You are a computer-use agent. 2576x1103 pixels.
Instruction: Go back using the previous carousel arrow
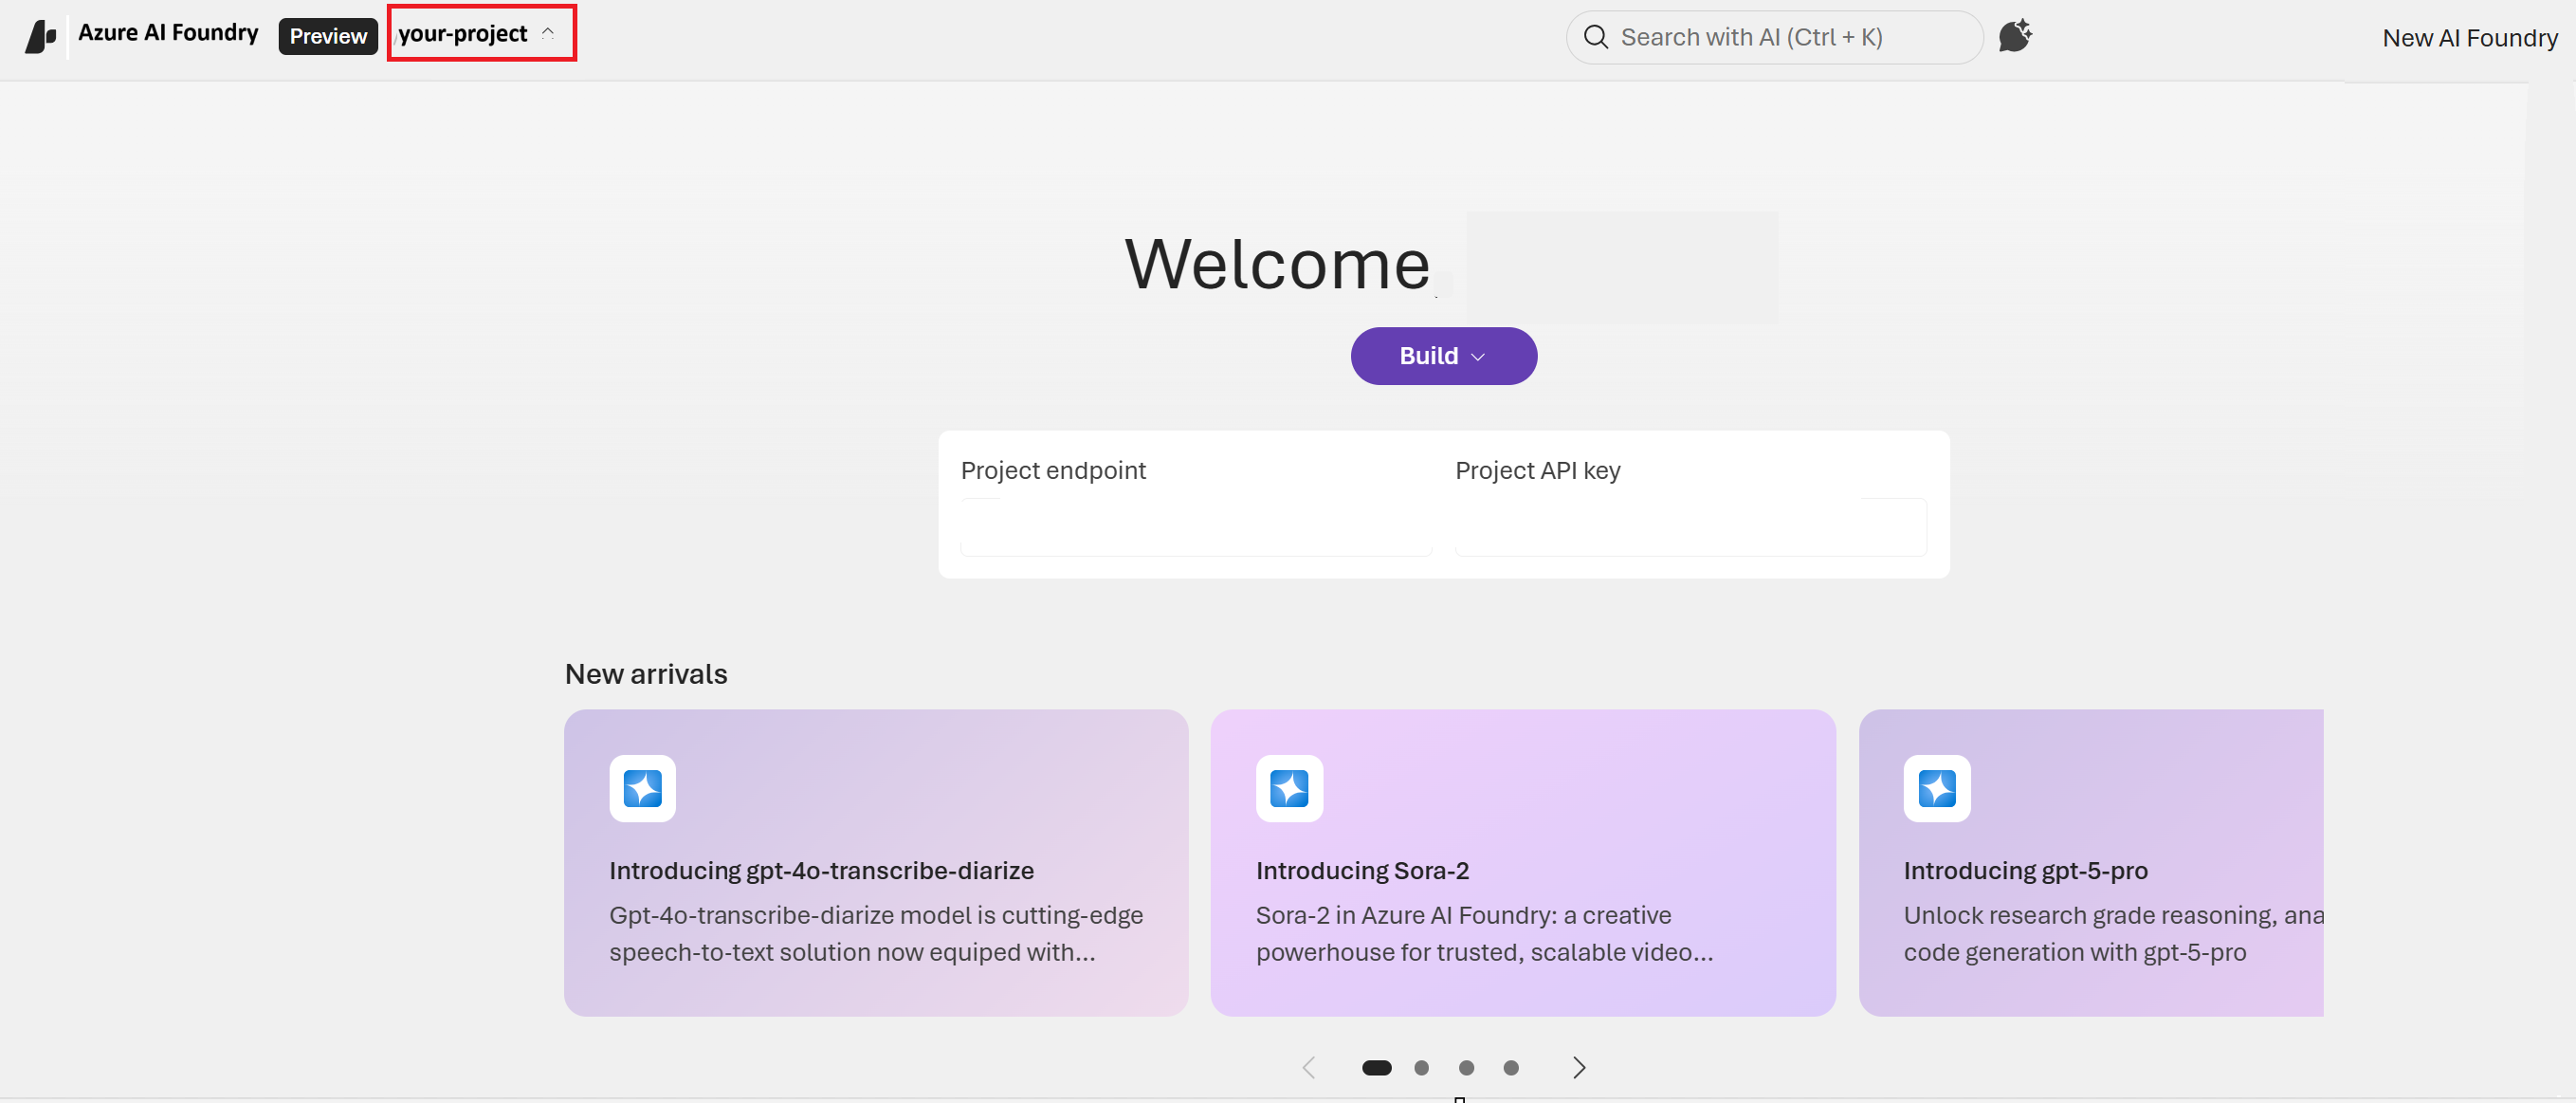click(1308, 1067)
